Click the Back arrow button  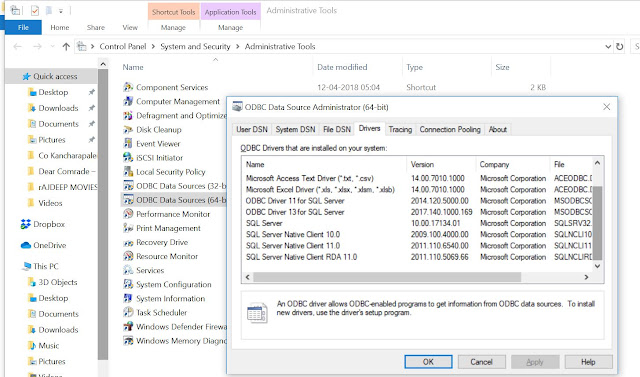[18, 47]
